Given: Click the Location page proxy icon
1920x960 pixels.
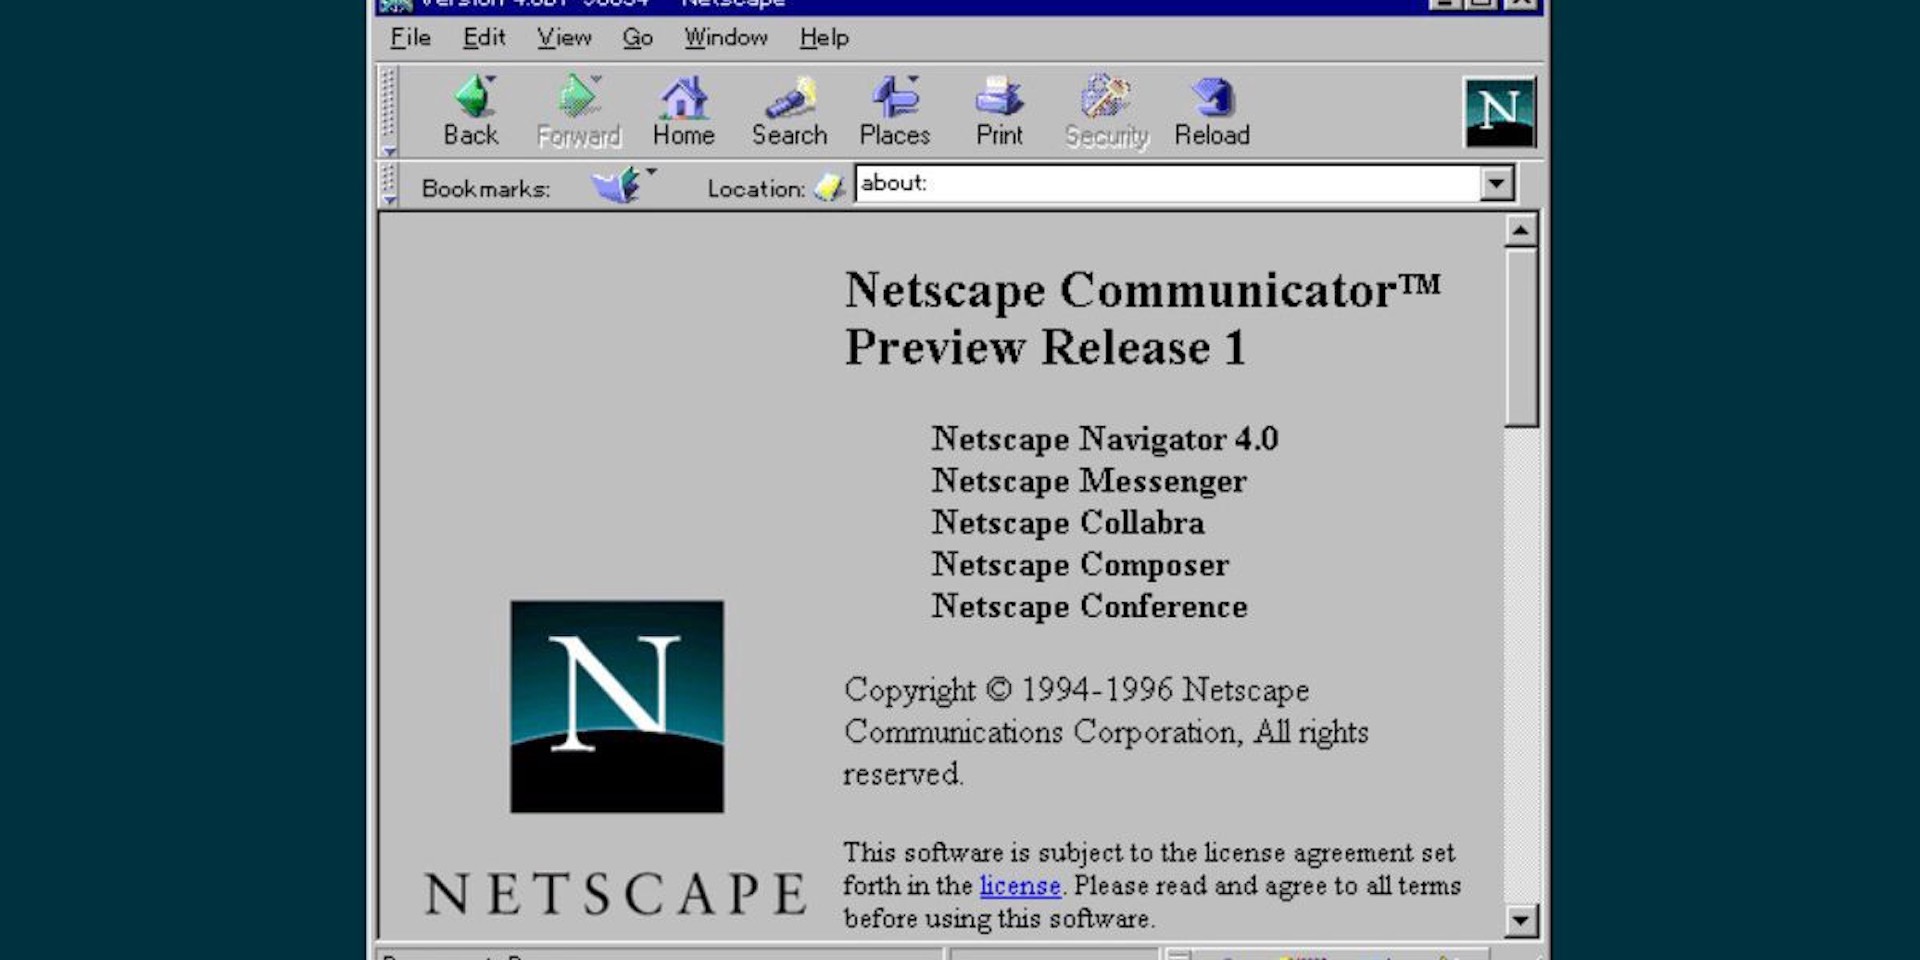Looking at the screenshot, I should pos(829,186).
